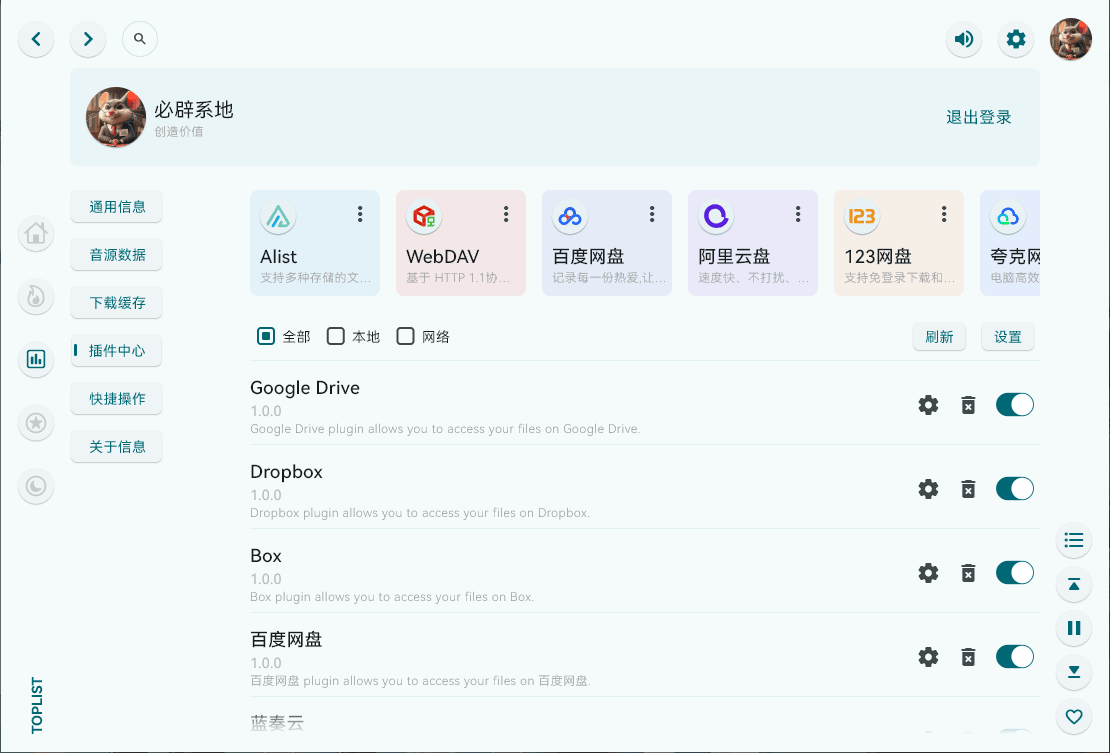
Task: Select the home icon in left sidebar
Action: coord(36,233)
